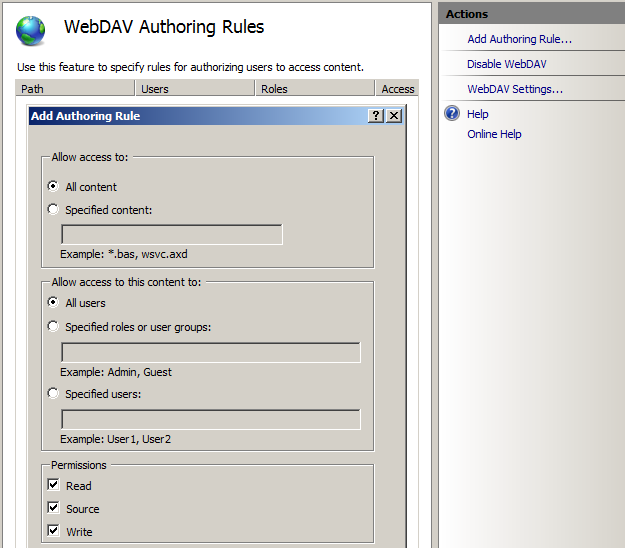Click the WebDAV Authoring Rules page title
Screen dimensions: 625x548
click(x=164, y=27)
